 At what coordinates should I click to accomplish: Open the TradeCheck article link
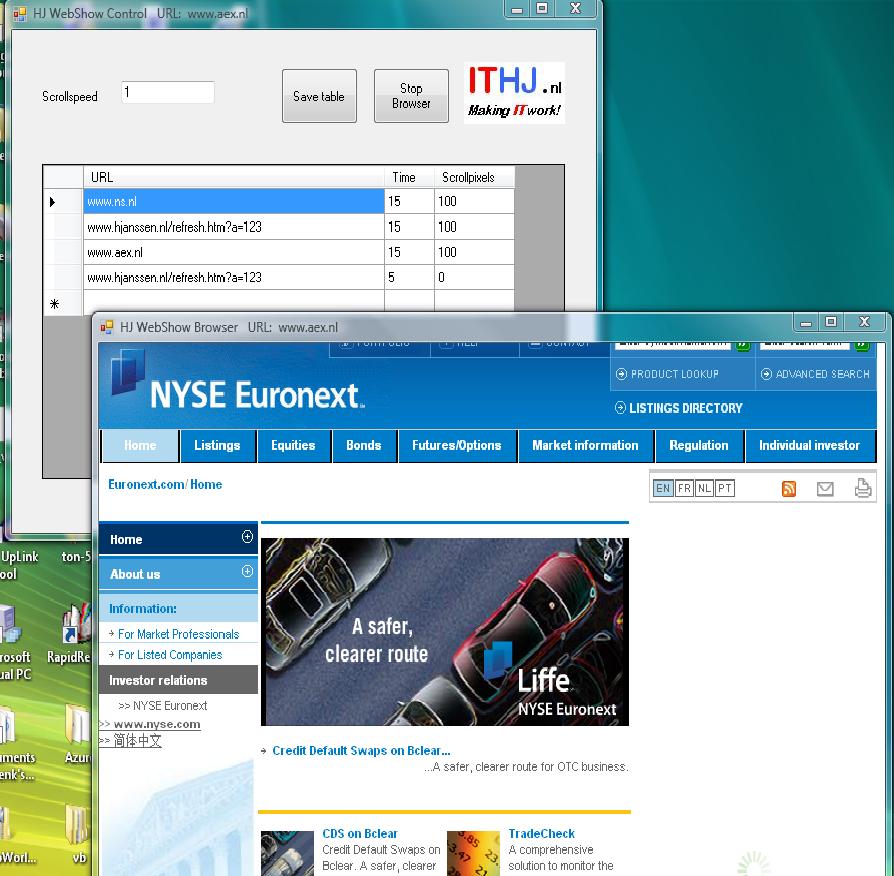(x=542, y=833)
